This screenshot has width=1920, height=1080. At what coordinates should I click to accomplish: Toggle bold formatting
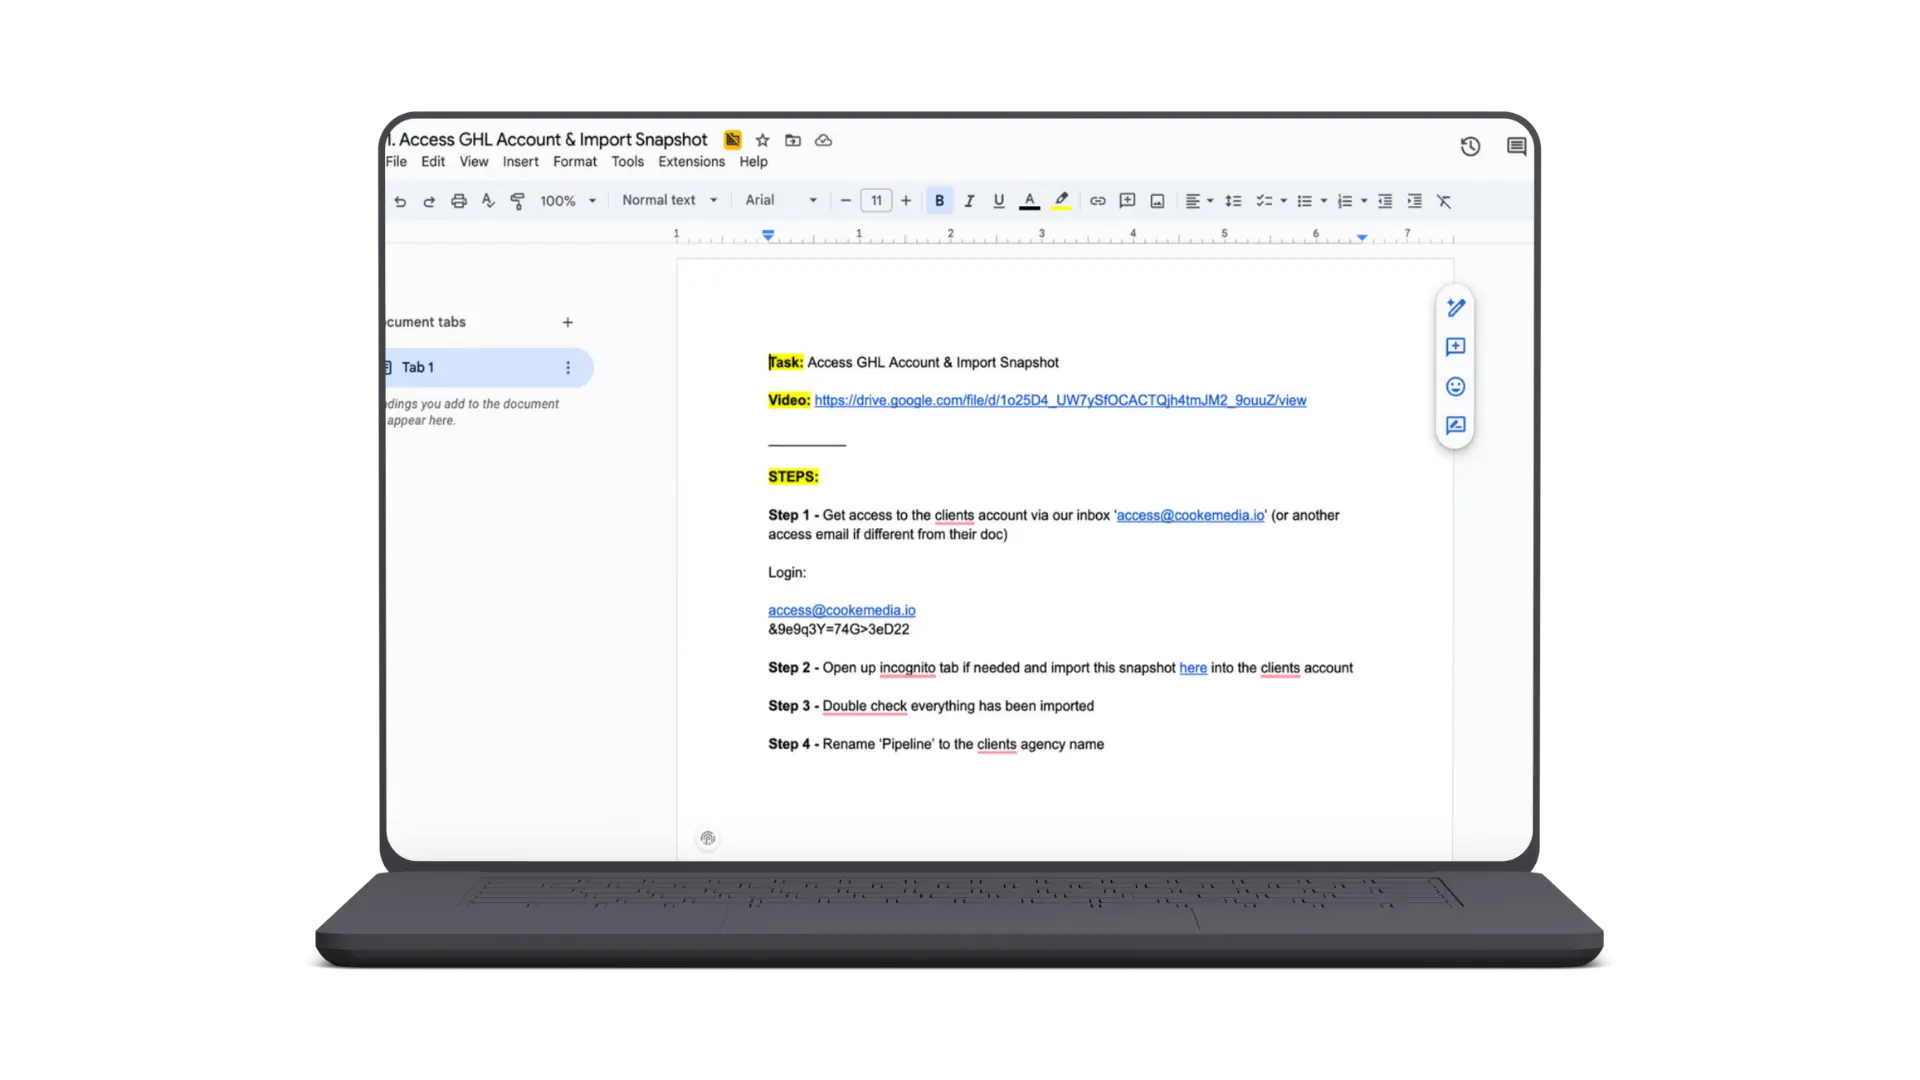coord(939,201)
